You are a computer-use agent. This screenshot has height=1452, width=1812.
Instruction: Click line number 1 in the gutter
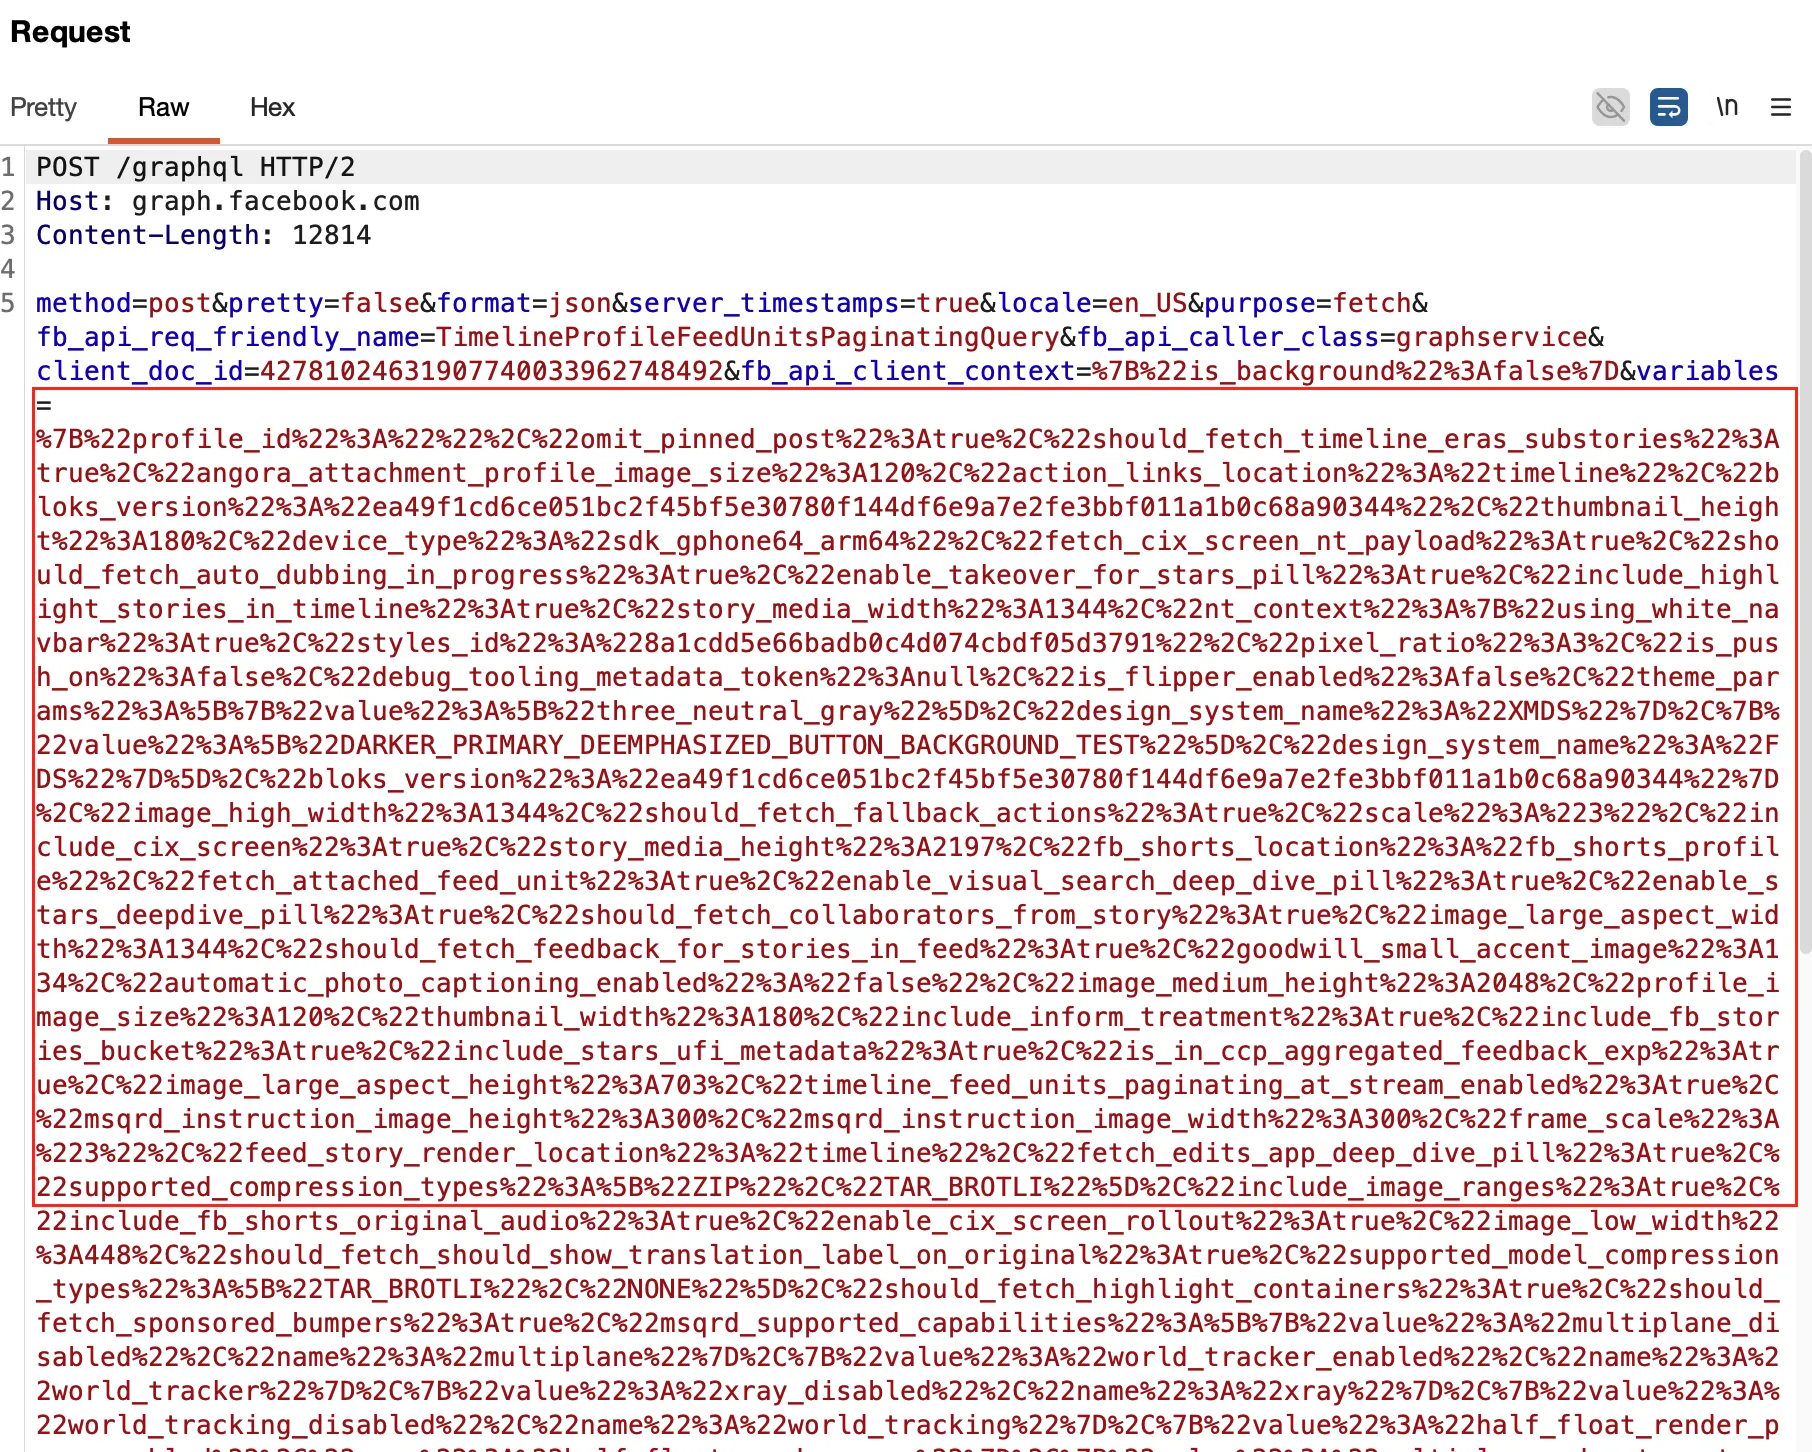coord(8,167)
